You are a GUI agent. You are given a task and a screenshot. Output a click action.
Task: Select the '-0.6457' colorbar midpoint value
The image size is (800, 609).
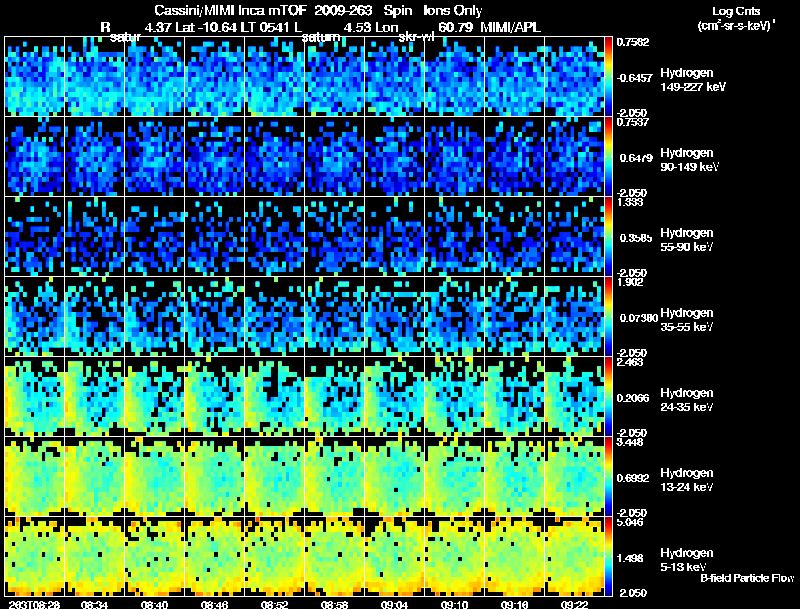(x=634, y=78)
